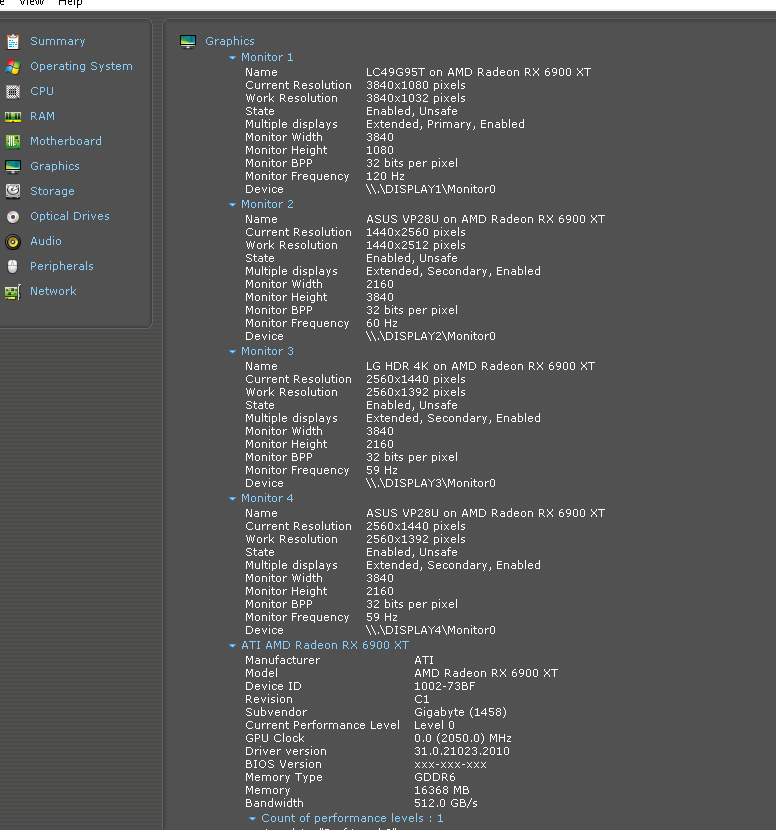Open the Audio section
Viewport: 776px width, 830px height.
tap(46, 241)
